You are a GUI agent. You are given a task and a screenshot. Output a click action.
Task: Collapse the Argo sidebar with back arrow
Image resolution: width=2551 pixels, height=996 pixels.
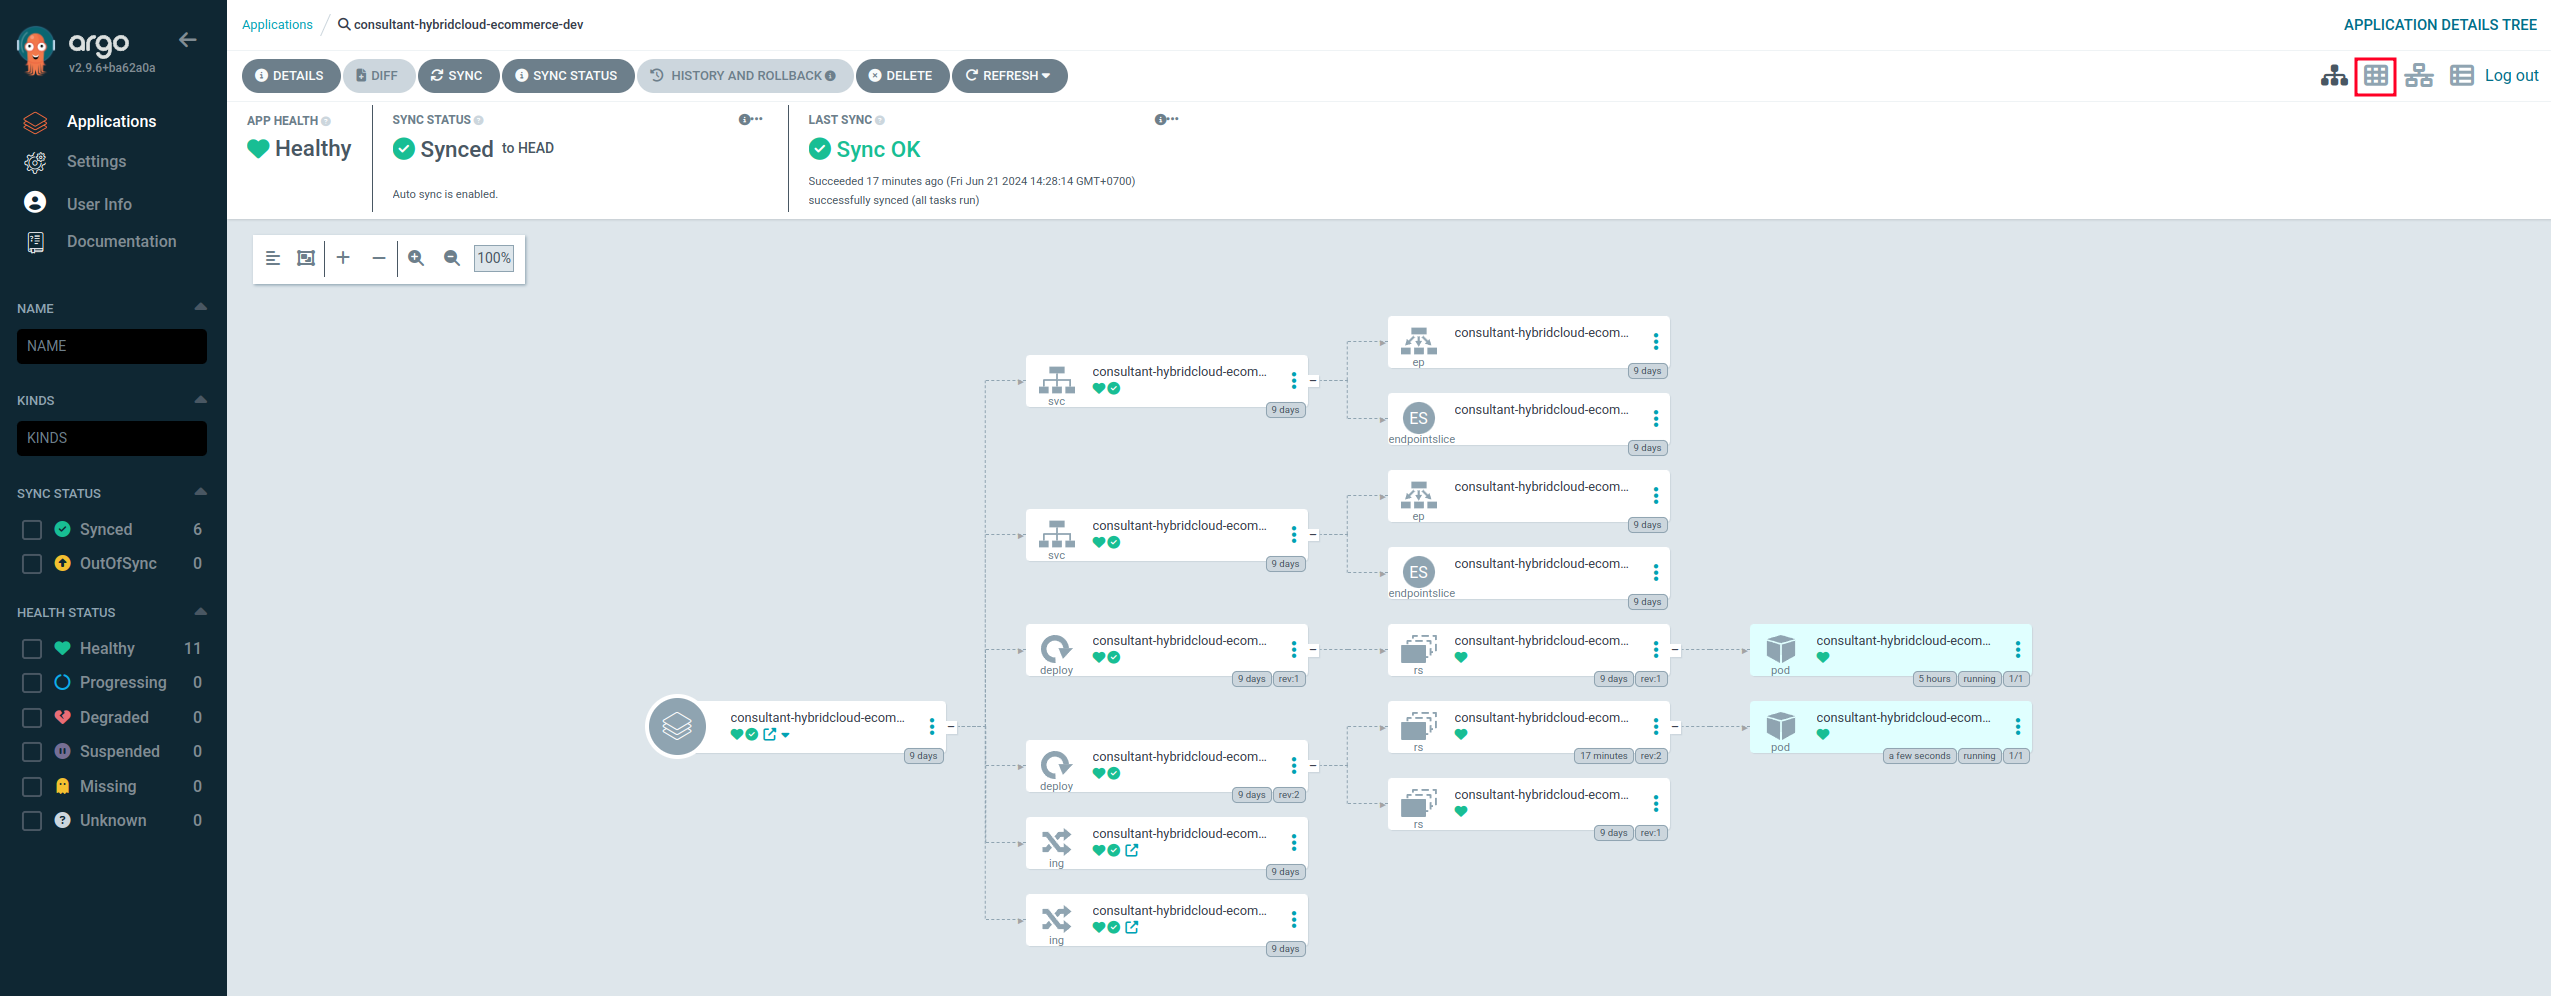click(x=187, y=40)
